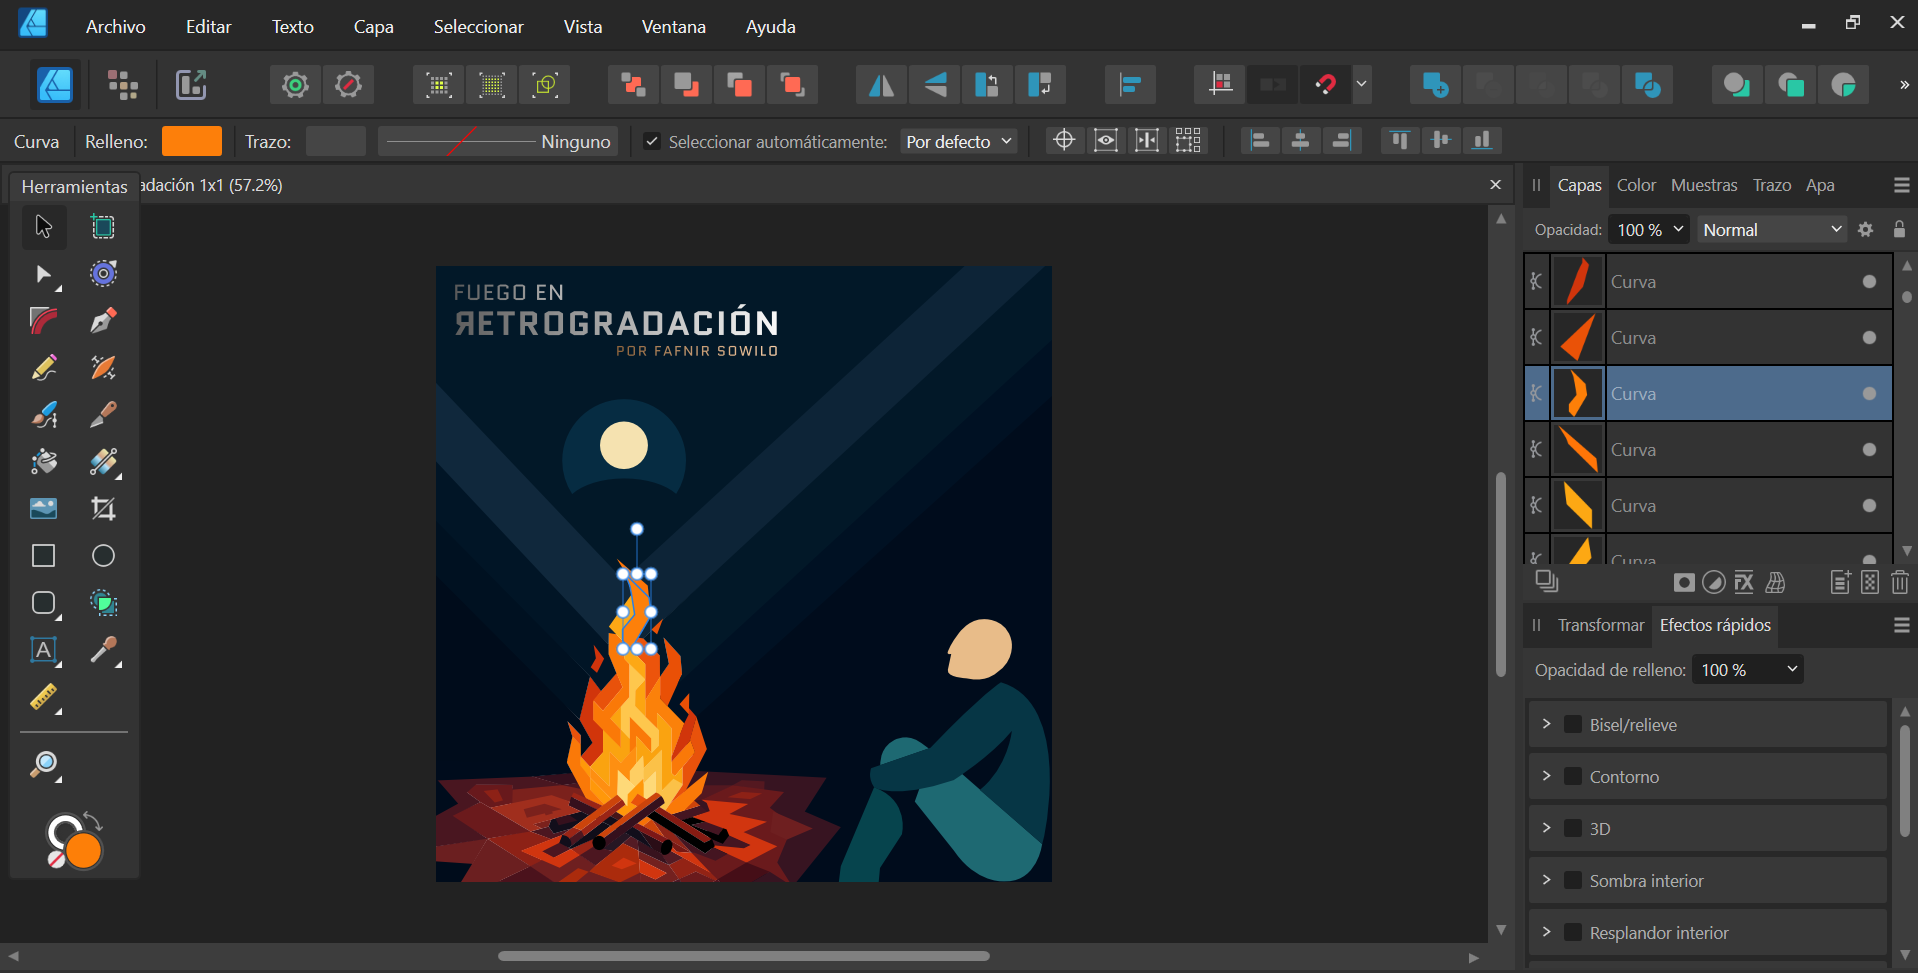This screenshot has width=1918, height=973.
Task: Select the Vector Brush tool
Action: coord(44,415)
